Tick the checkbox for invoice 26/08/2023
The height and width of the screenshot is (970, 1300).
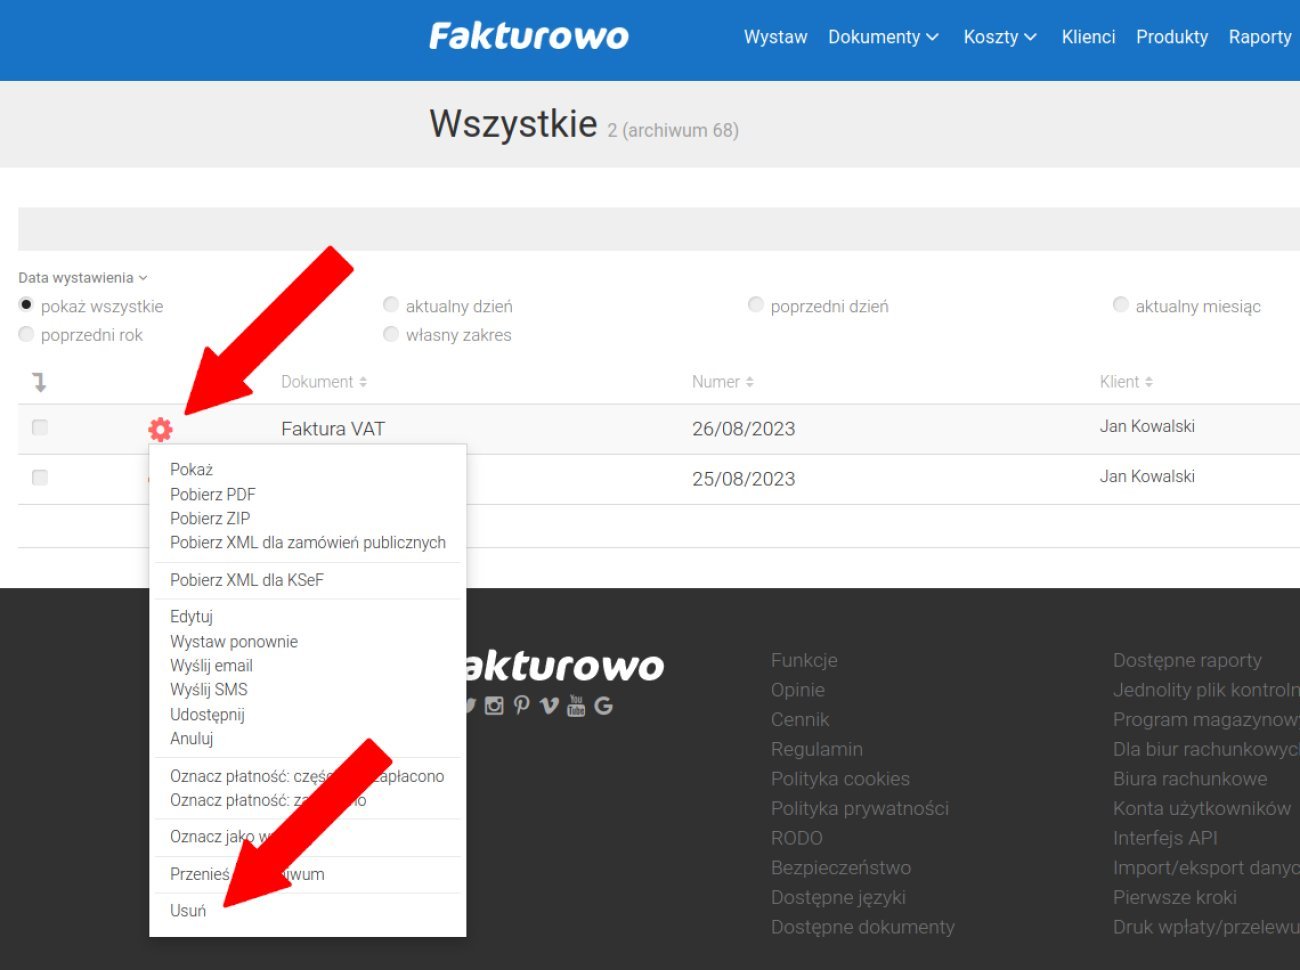pos(40,428)
